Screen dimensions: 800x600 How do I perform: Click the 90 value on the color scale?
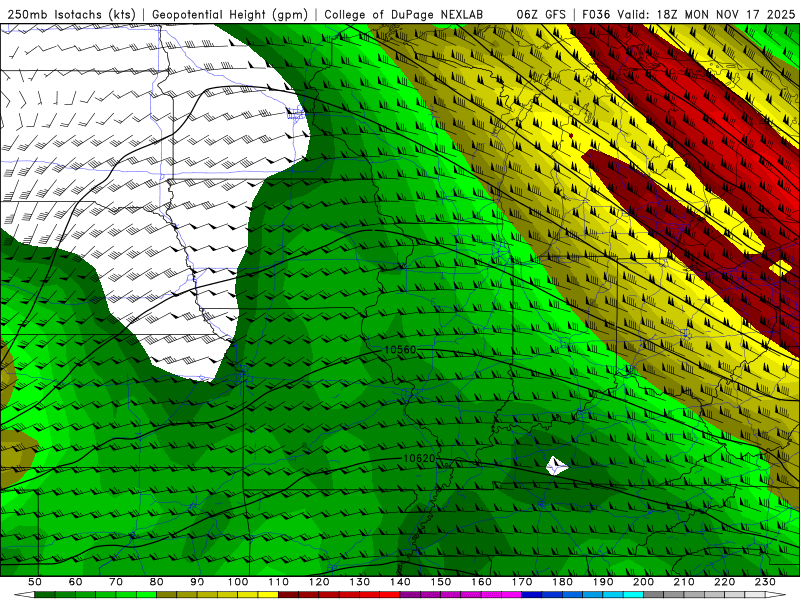[x=197, y=582]
